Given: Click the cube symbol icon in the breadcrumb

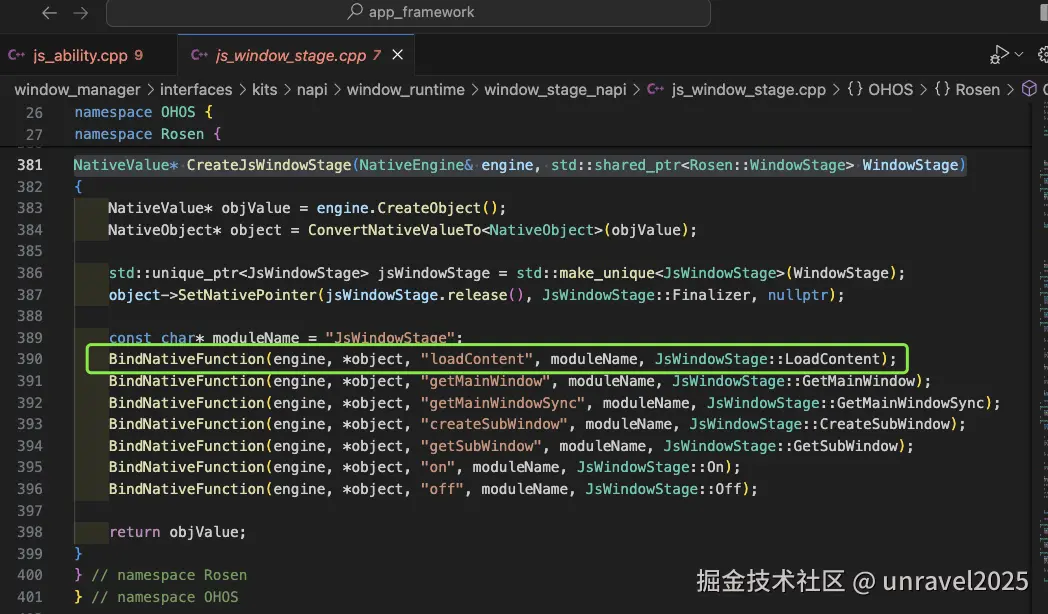Looking at the screenshot, I should point(1029,89).
